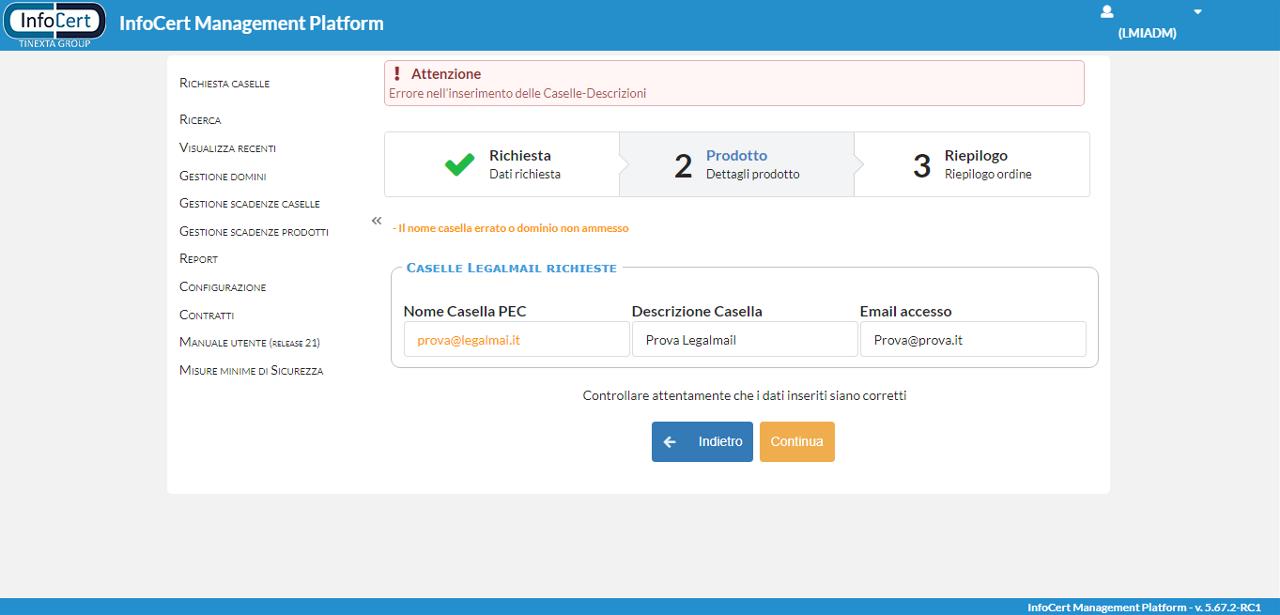Open Gestione domini from the sidebar

tap(222, 176)
